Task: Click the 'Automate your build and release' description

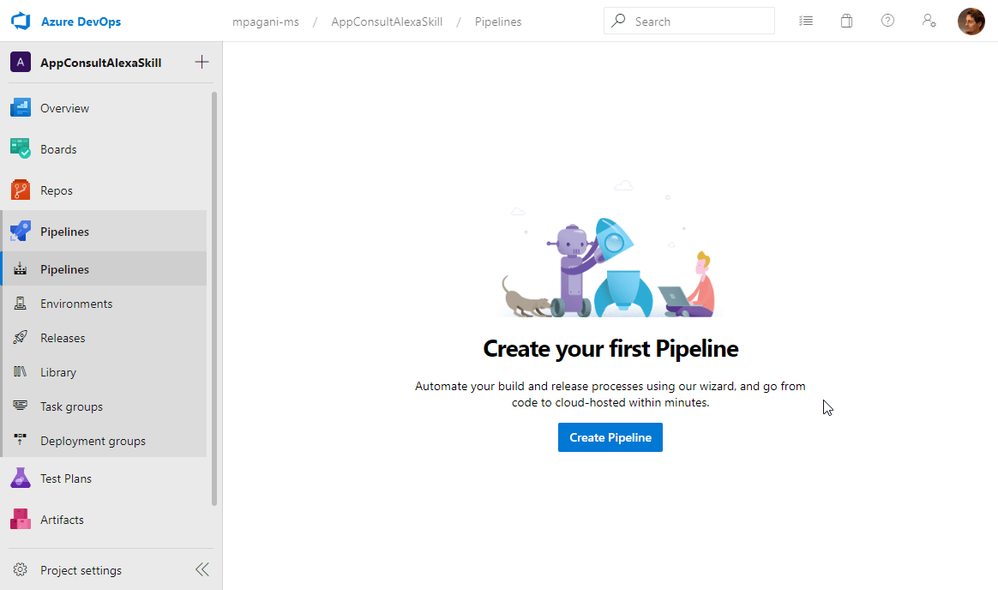Action: coord(610,394)
